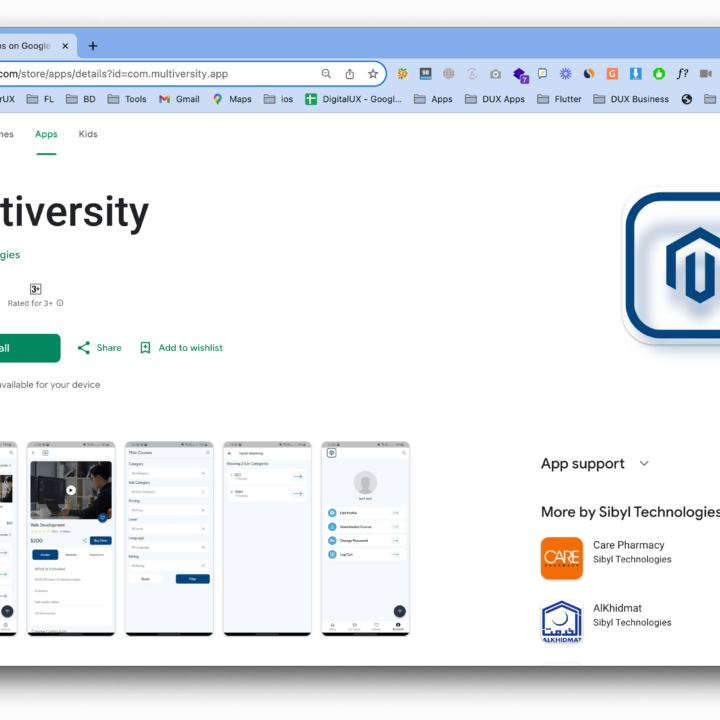
Task: Open the DUX Business bookmarks folder
Action: point(631,99)
